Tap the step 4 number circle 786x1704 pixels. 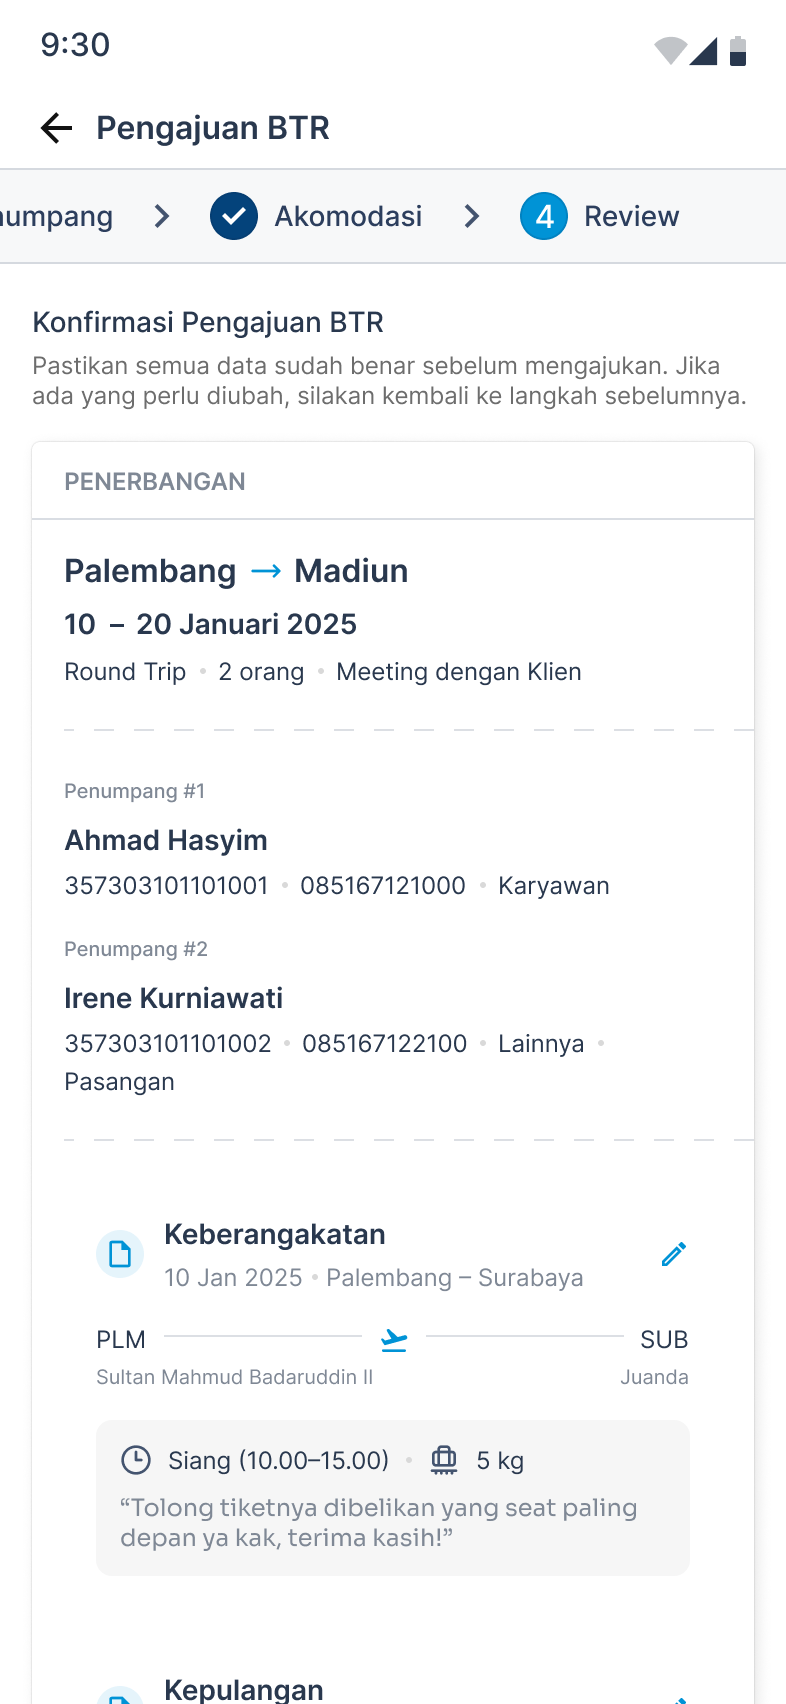[544, 216]
